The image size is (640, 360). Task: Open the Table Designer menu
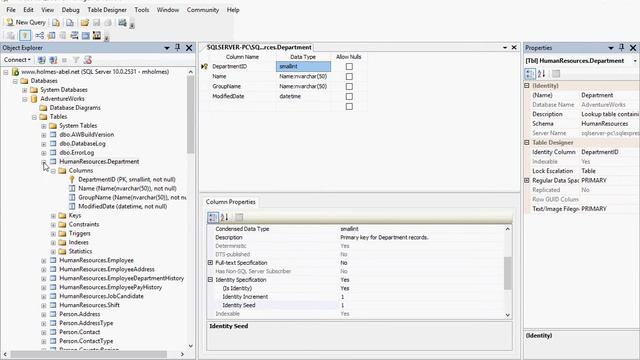[107, 10]
